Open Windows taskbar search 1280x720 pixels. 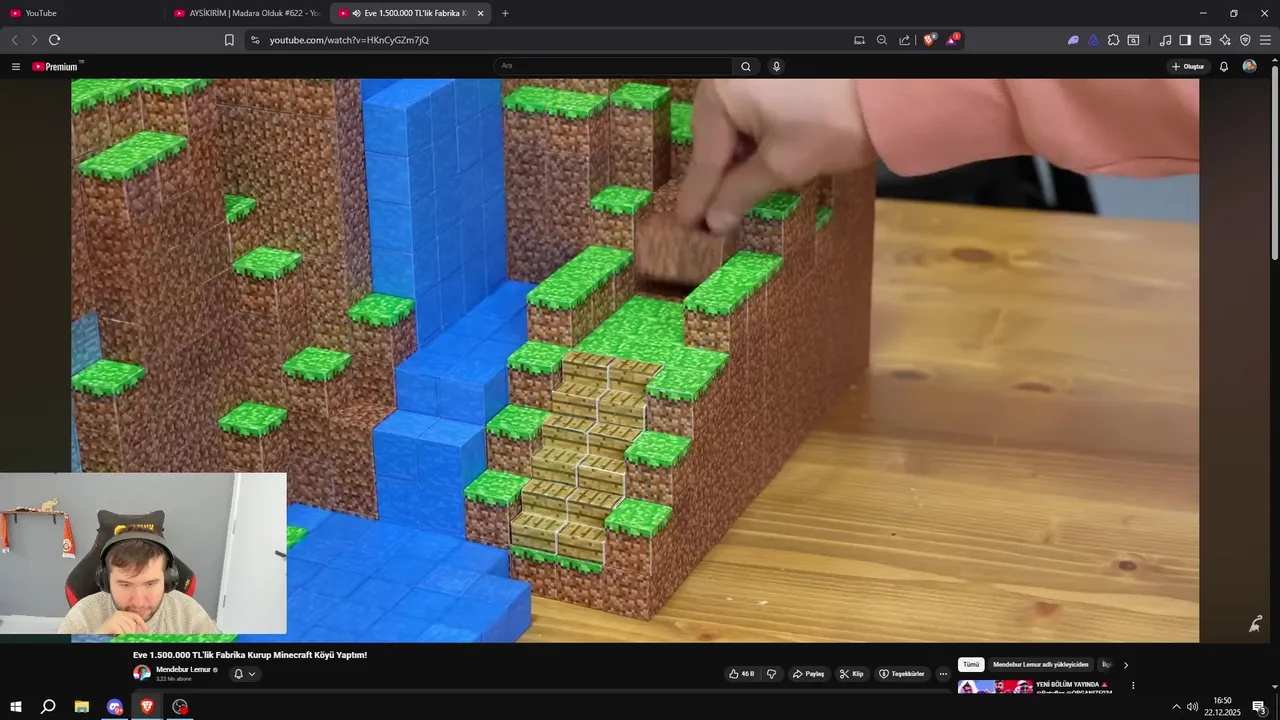tap(48, 707)
